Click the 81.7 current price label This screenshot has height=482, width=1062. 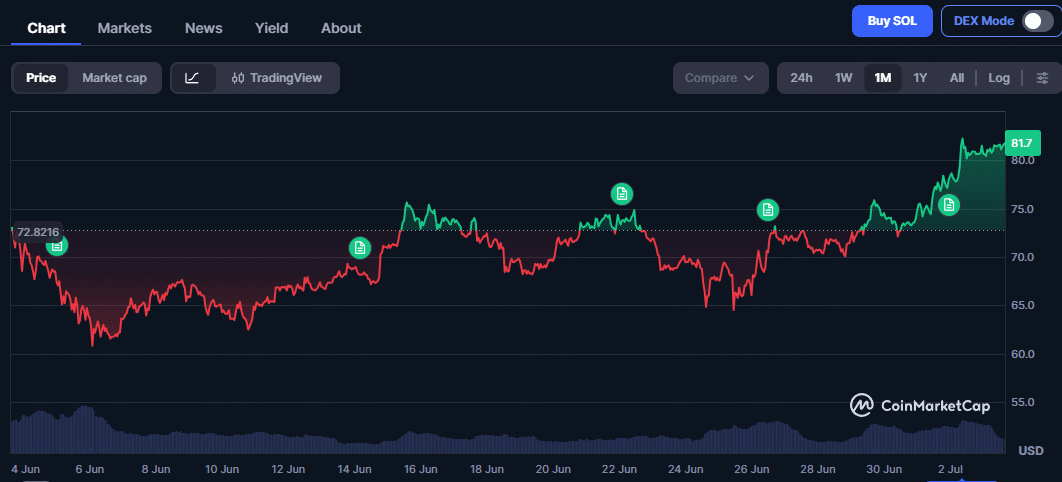click(1021, 144)
